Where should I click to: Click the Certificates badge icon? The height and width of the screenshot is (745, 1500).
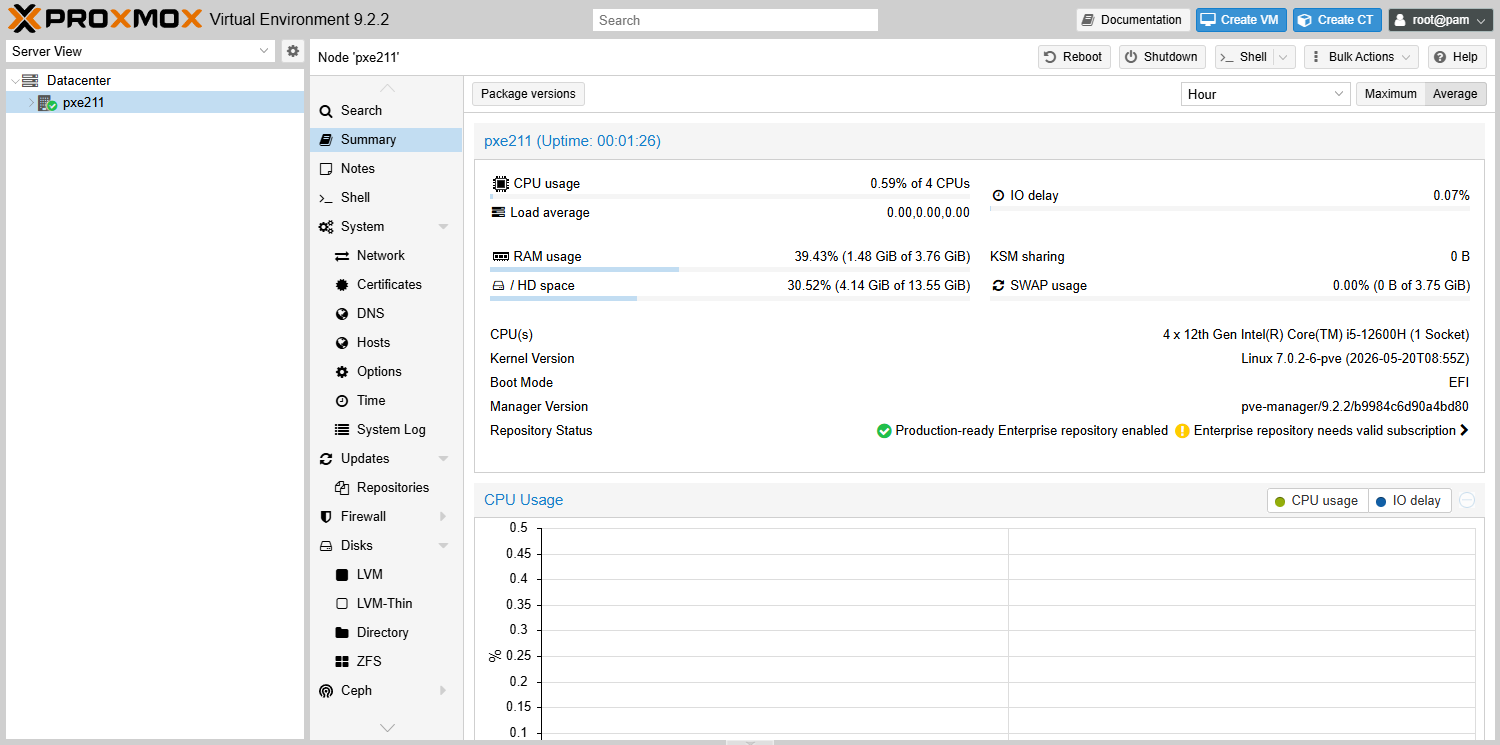(342, 285)
